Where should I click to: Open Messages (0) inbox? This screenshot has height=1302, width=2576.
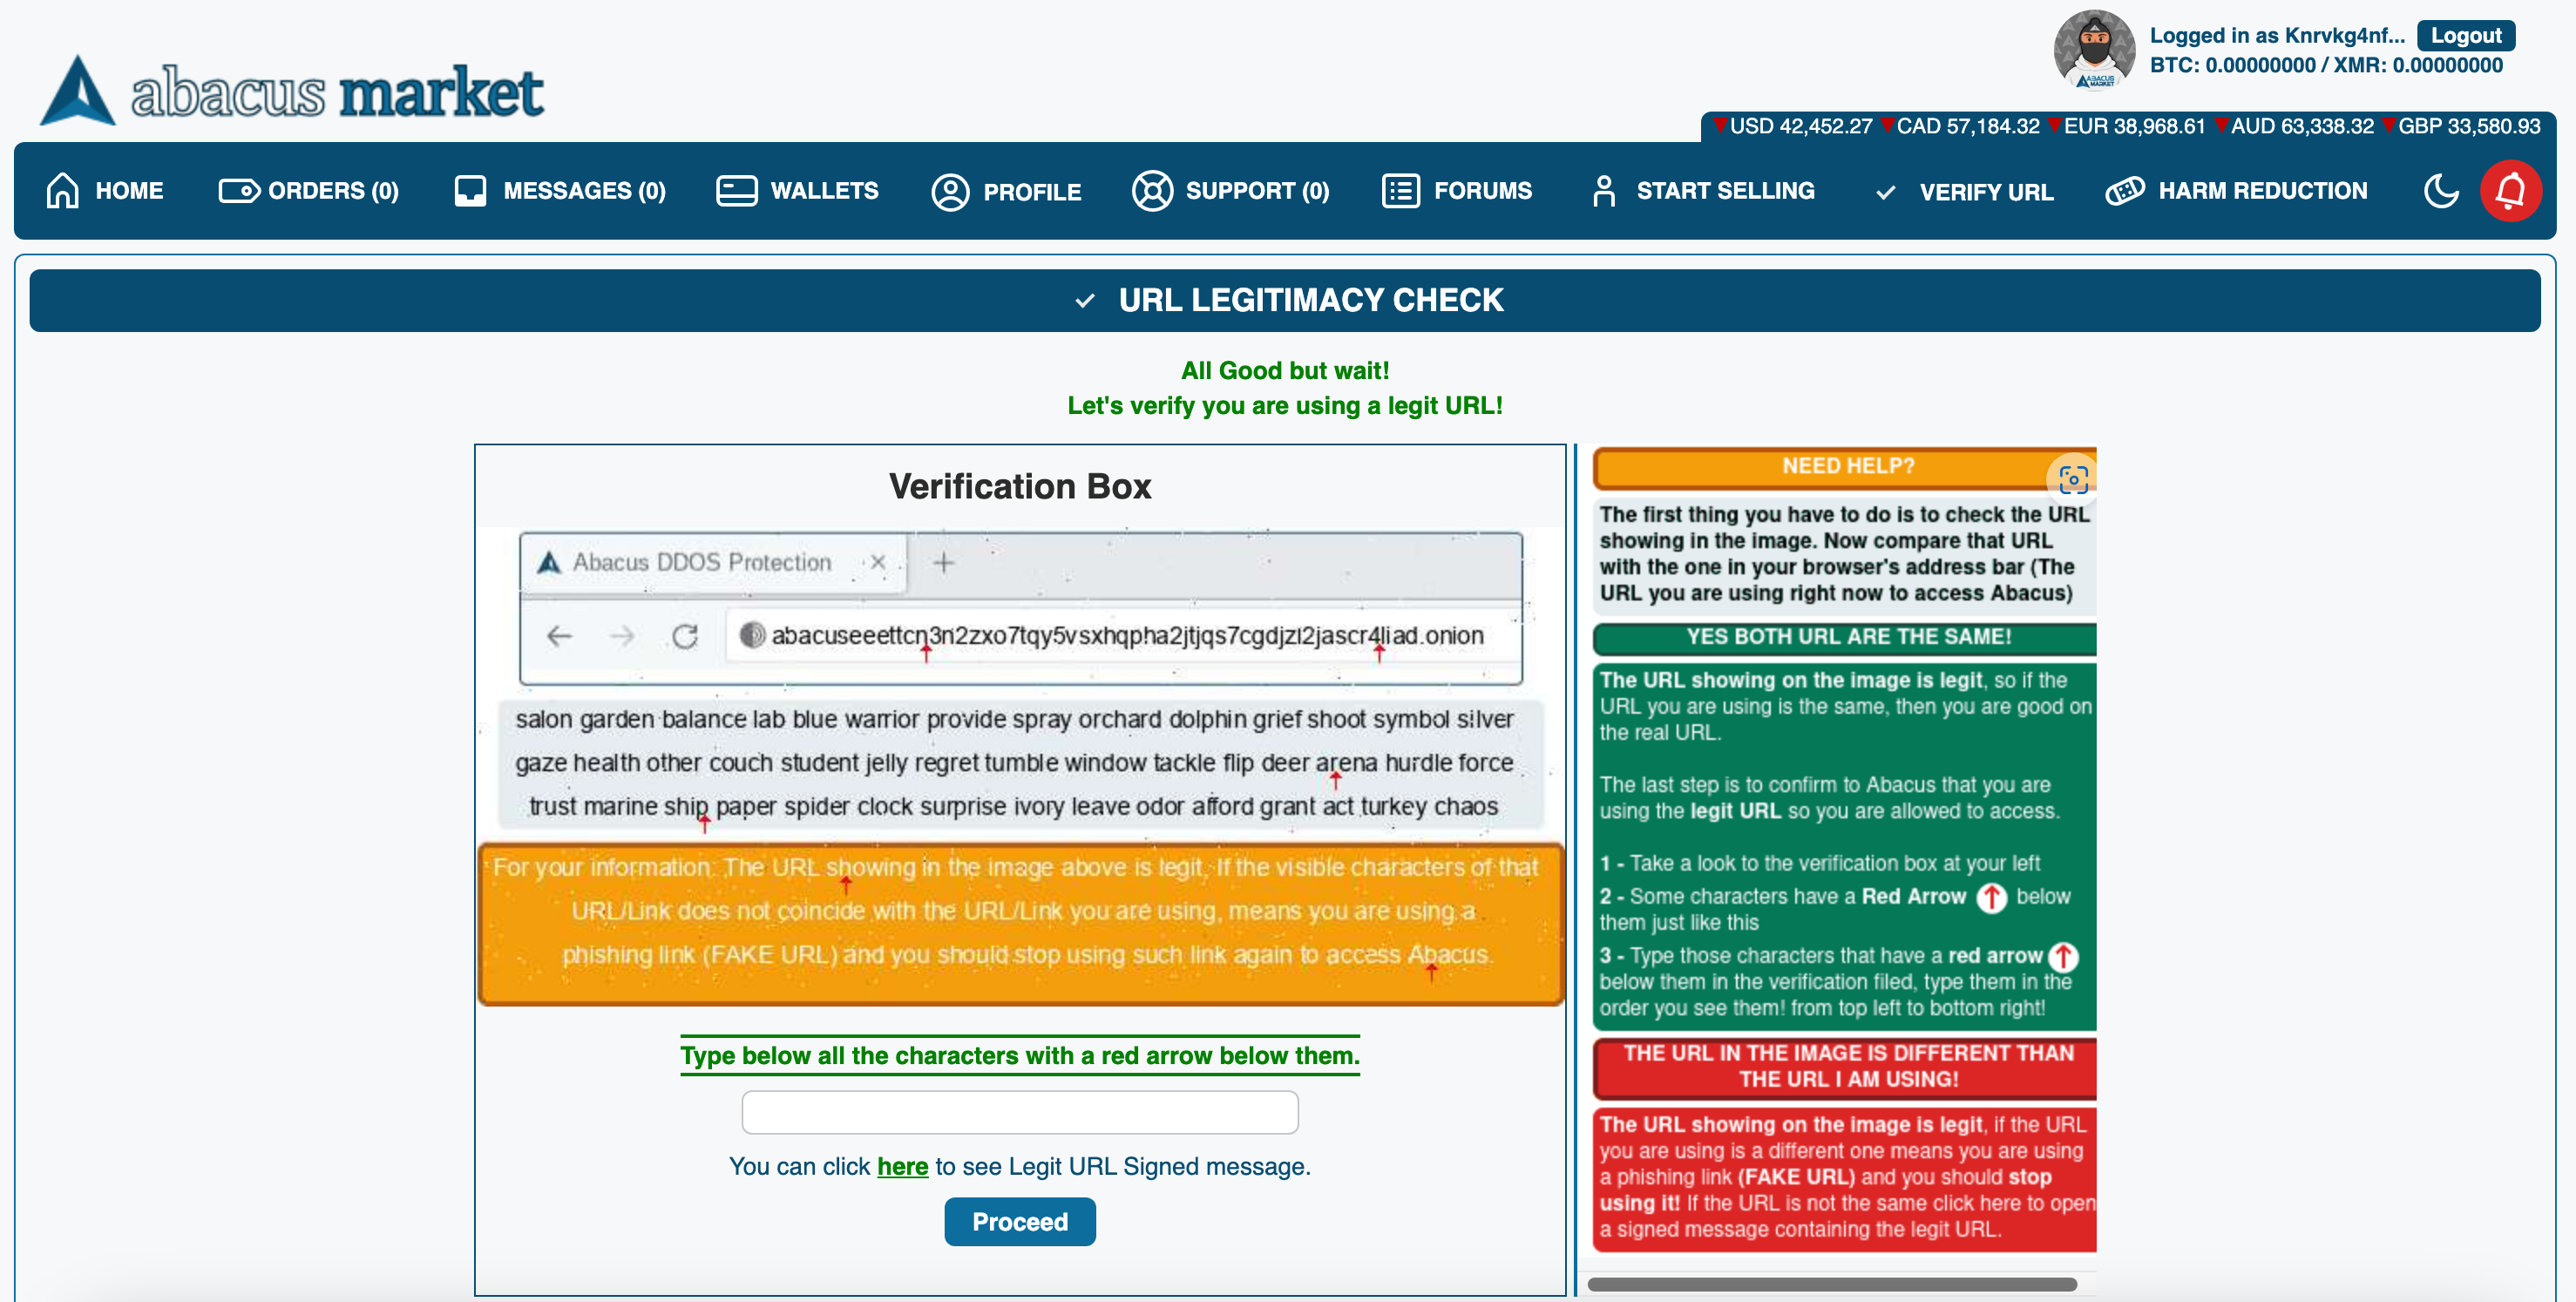point(560,190)
